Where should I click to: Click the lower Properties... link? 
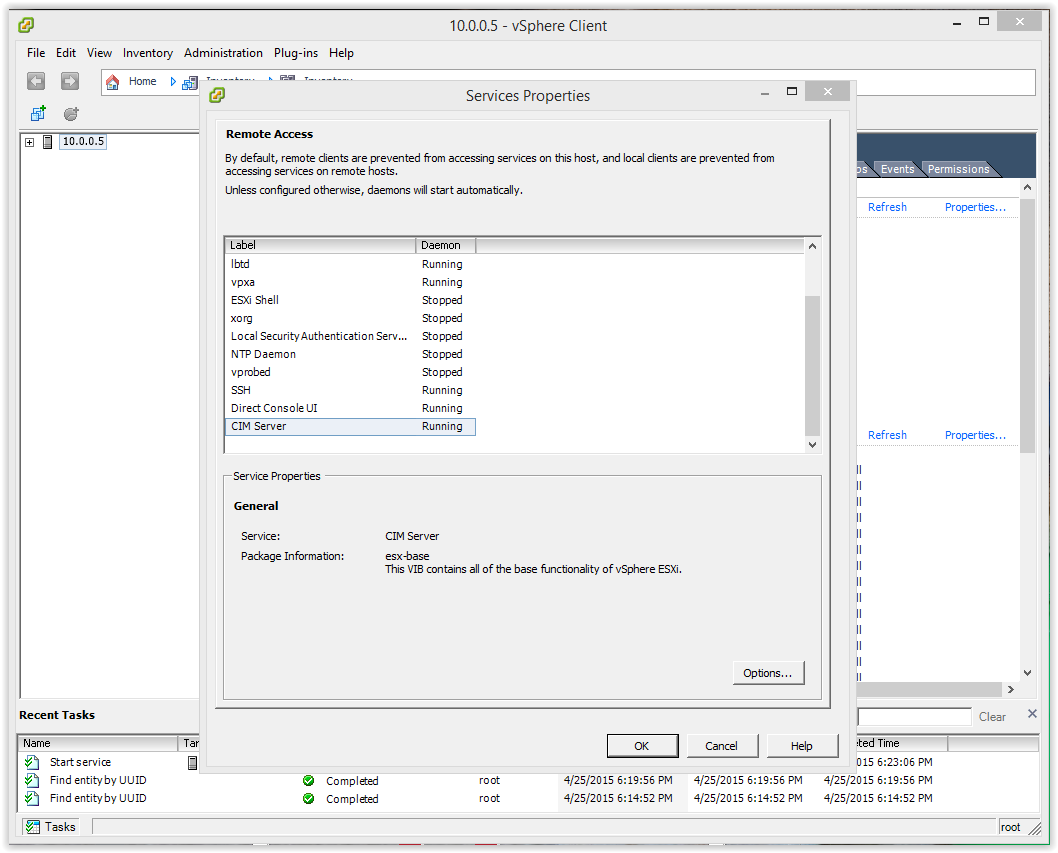[975, 435]
